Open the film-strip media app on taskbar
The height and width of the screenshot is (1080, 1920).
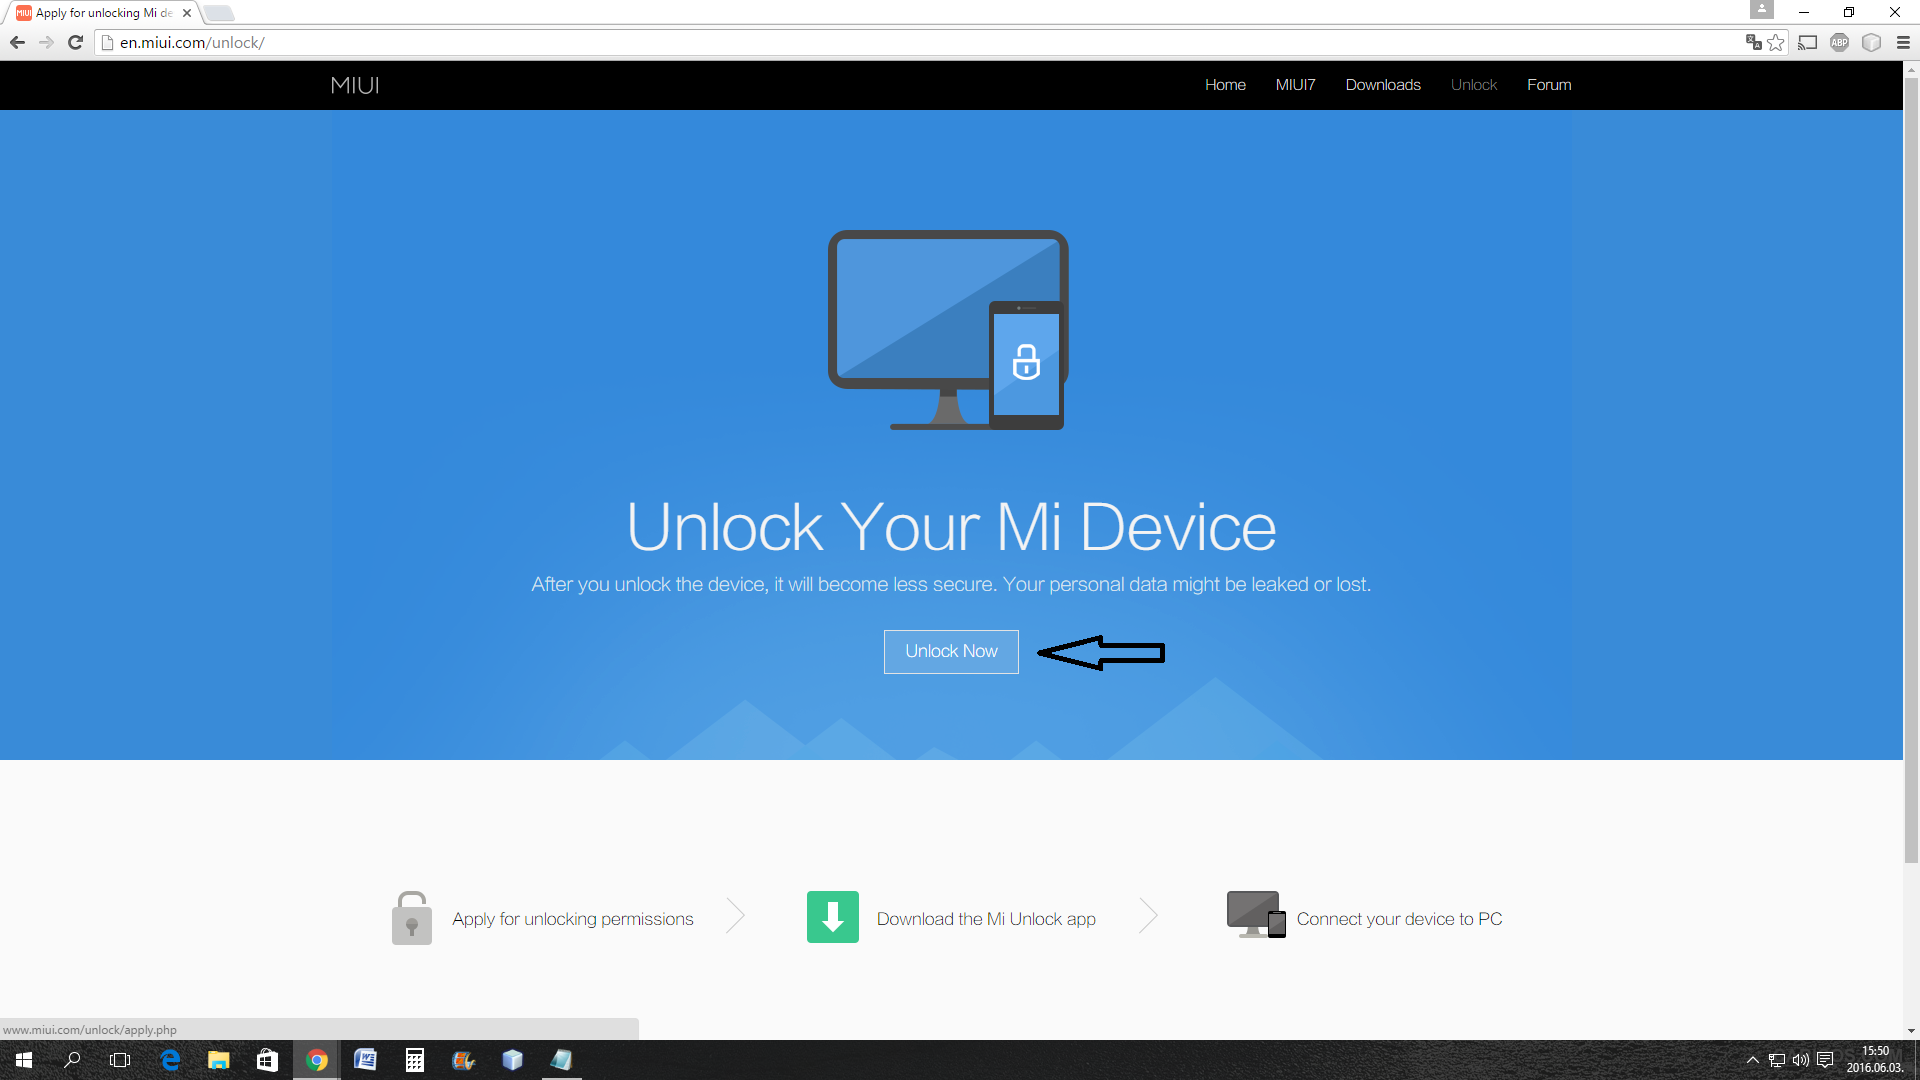[x=463, y=1060]
